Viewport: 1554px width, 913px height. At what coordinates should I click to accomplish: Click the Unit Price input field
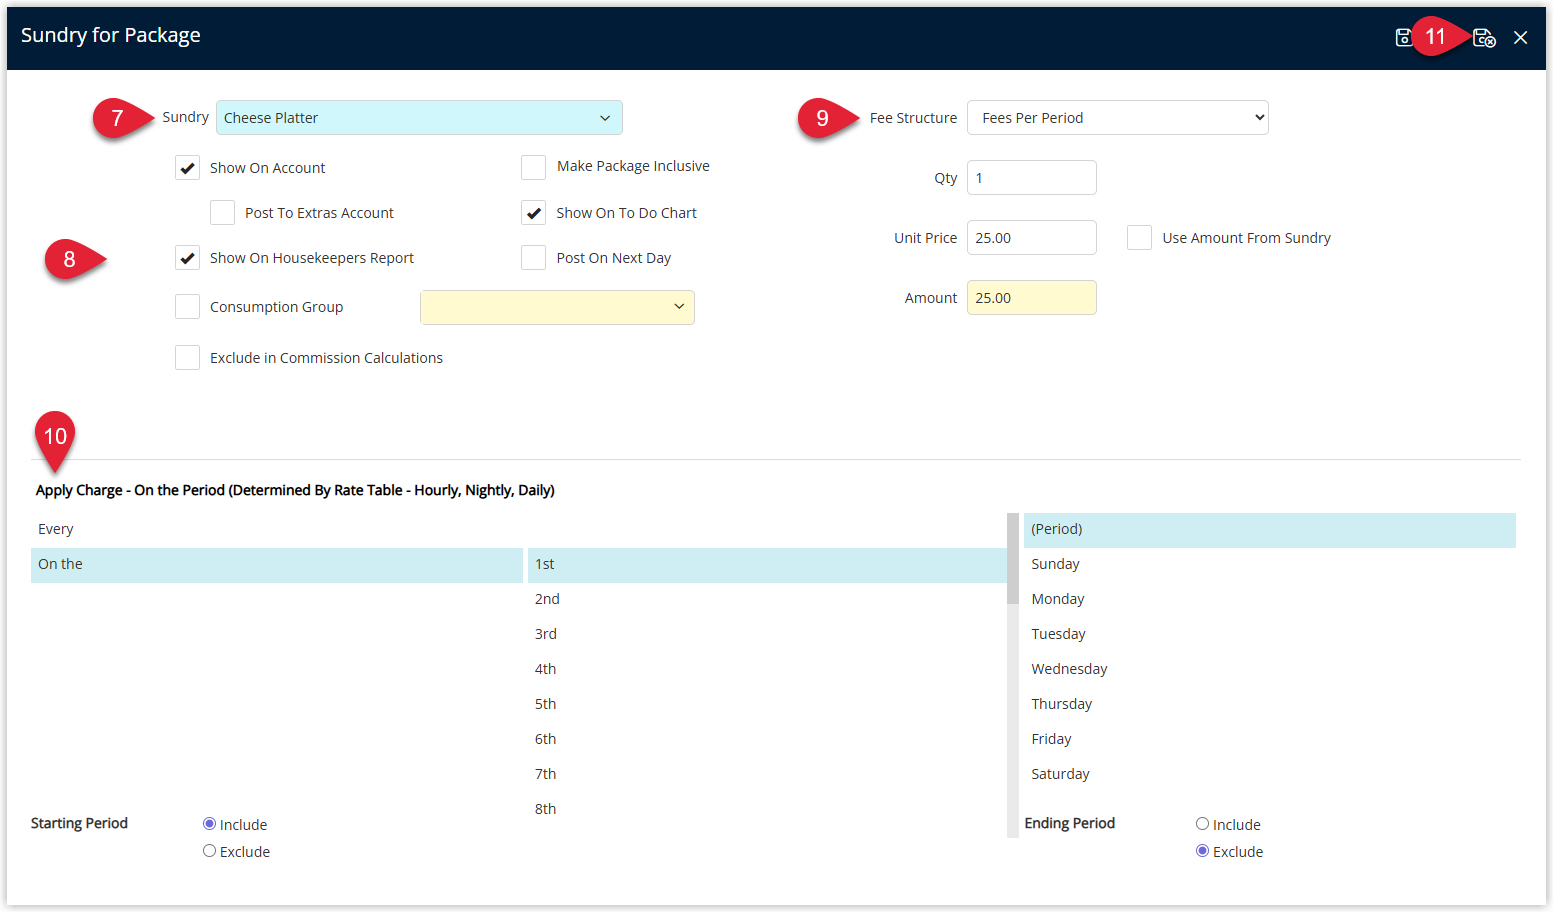1031,238
